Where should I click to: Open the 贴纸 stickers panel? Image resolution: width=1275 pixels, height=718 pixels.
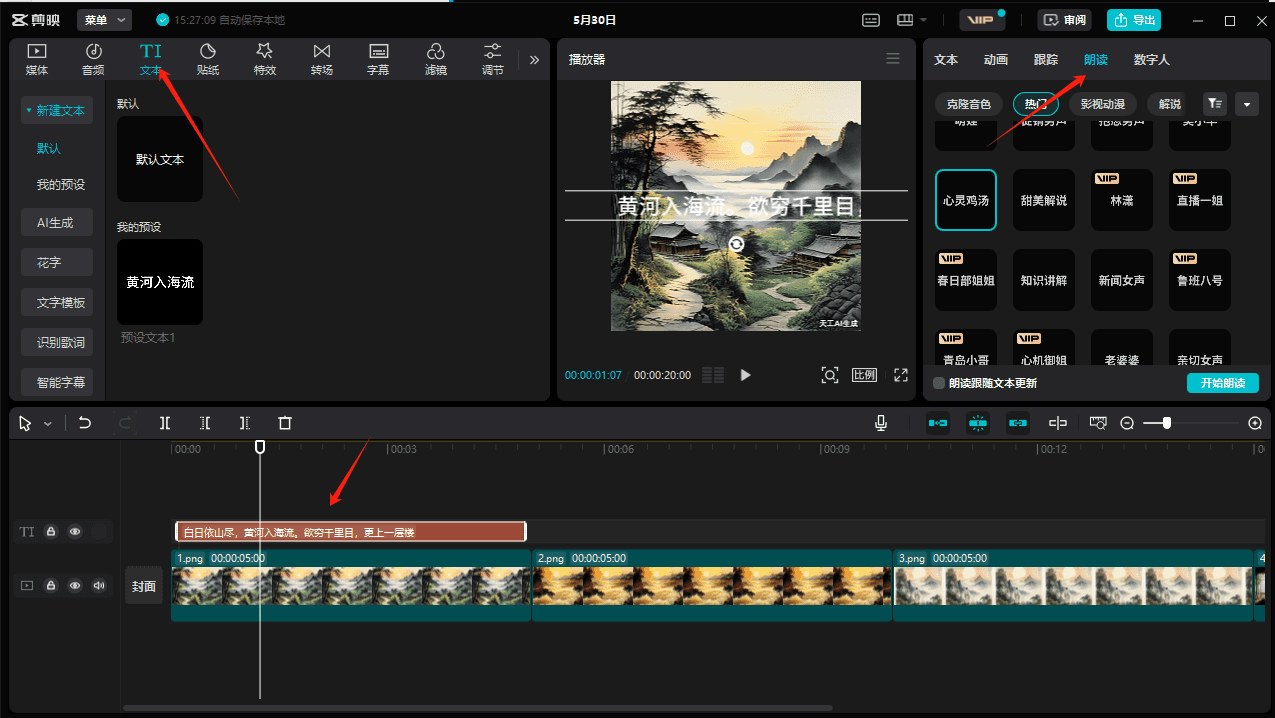pos(208,59)
